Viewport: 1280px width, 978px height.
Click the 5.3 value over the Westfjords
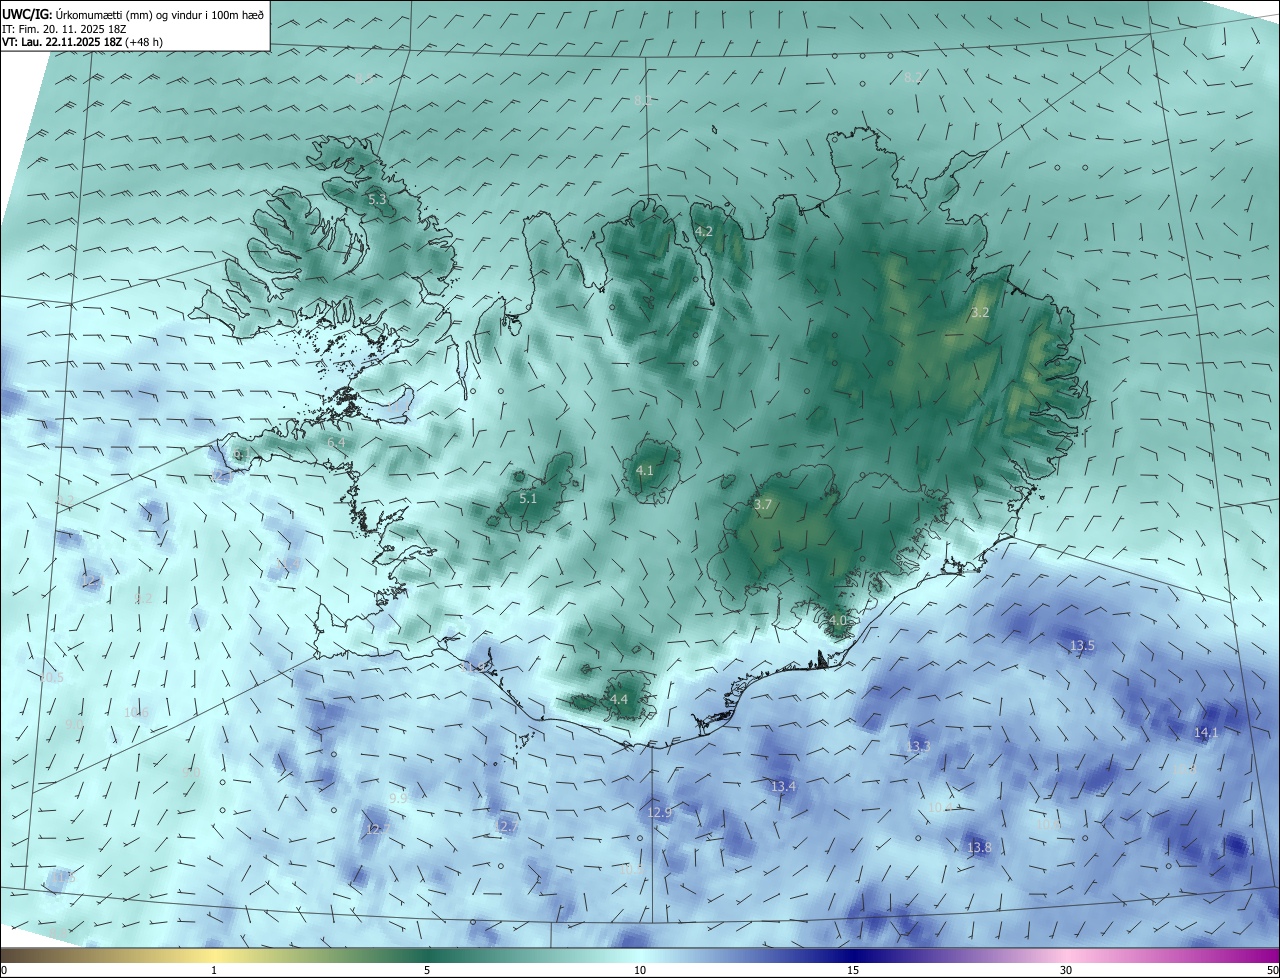tap(377, 200)
